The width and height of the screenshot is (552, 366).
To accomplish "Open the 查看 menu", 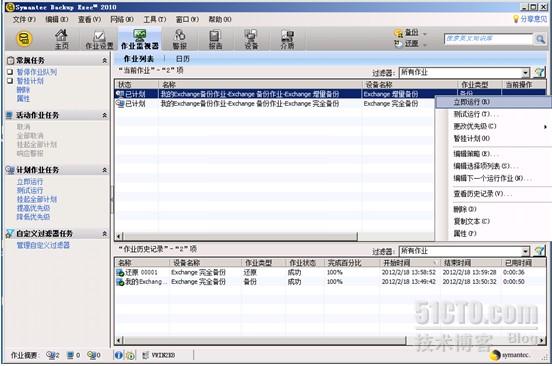I will click(x=89, y=19).
